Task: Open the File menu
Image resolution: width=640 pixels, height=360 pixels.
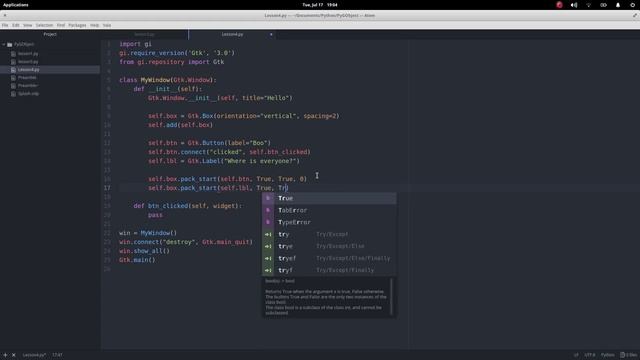Action: click(5, 25)
